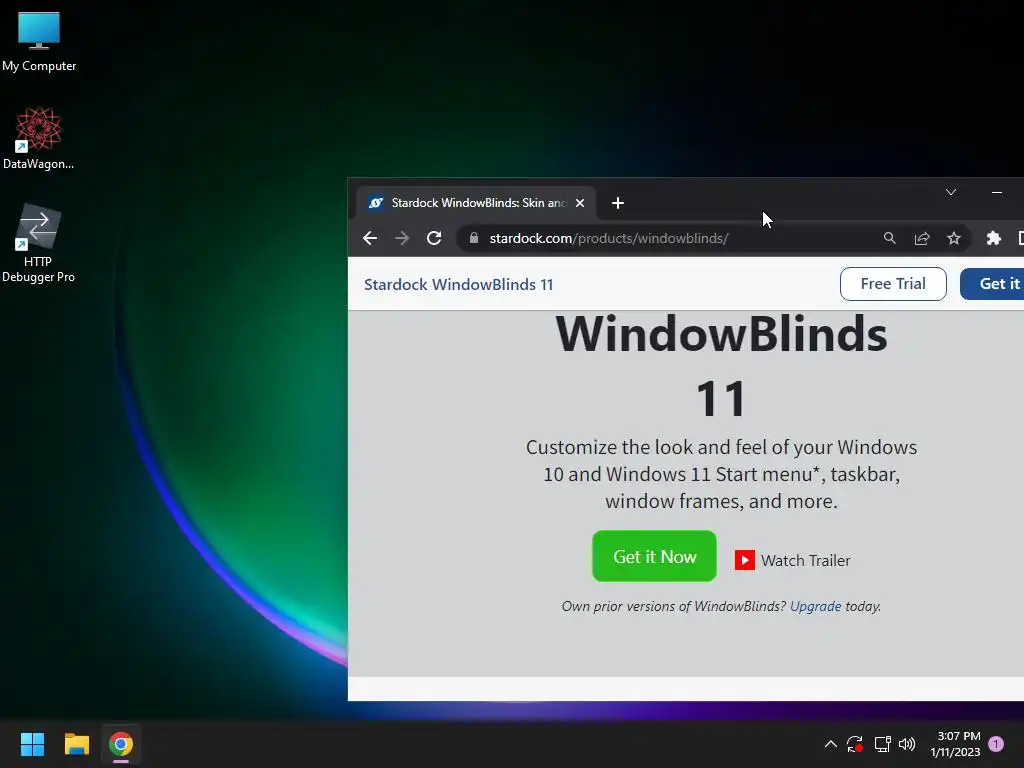Viewport: 1024px width, 768px height.
Task: Click the green Get it Now button
Action: tap(654, 556)
